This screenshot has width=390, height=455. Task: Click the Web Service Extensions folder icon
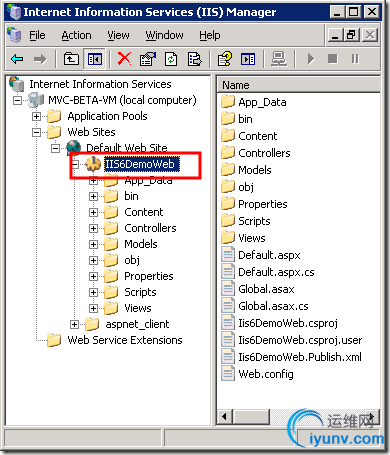click(54, 340)
